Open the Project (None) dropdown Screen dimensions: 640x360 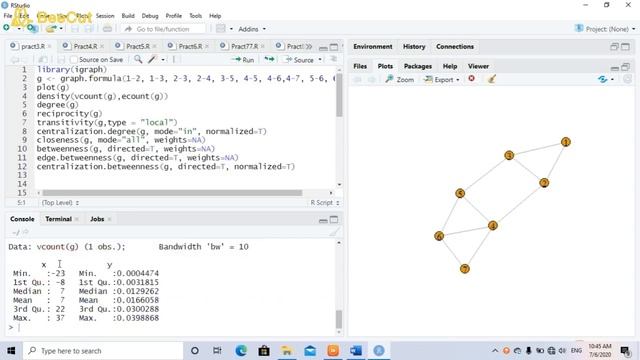click(x=605, y=29)
